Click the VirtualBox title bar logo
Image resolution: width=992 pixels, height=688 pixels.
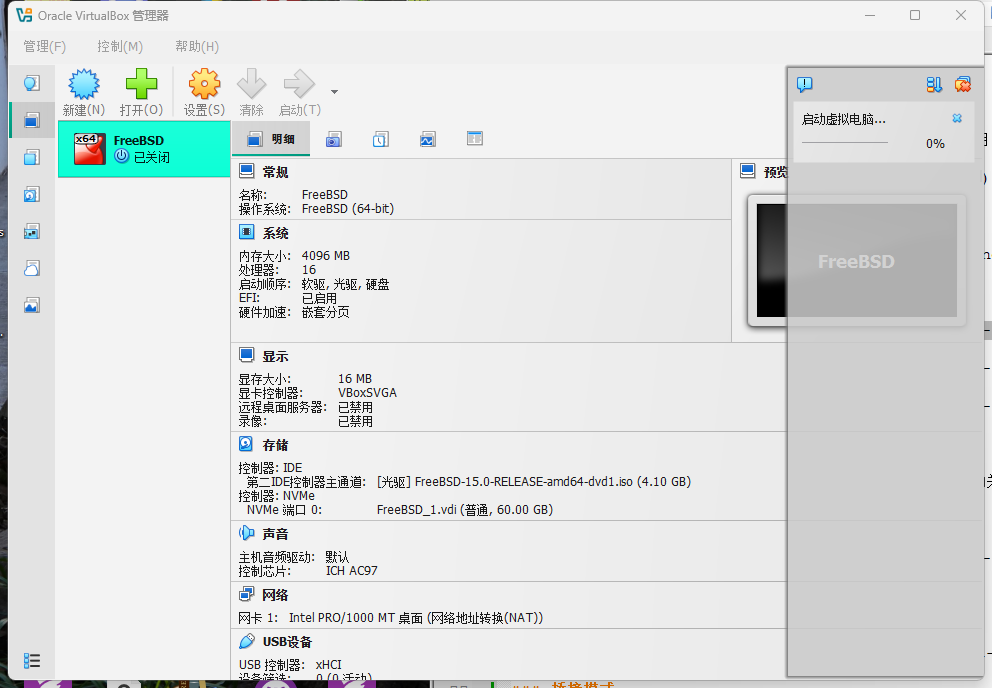24,15
